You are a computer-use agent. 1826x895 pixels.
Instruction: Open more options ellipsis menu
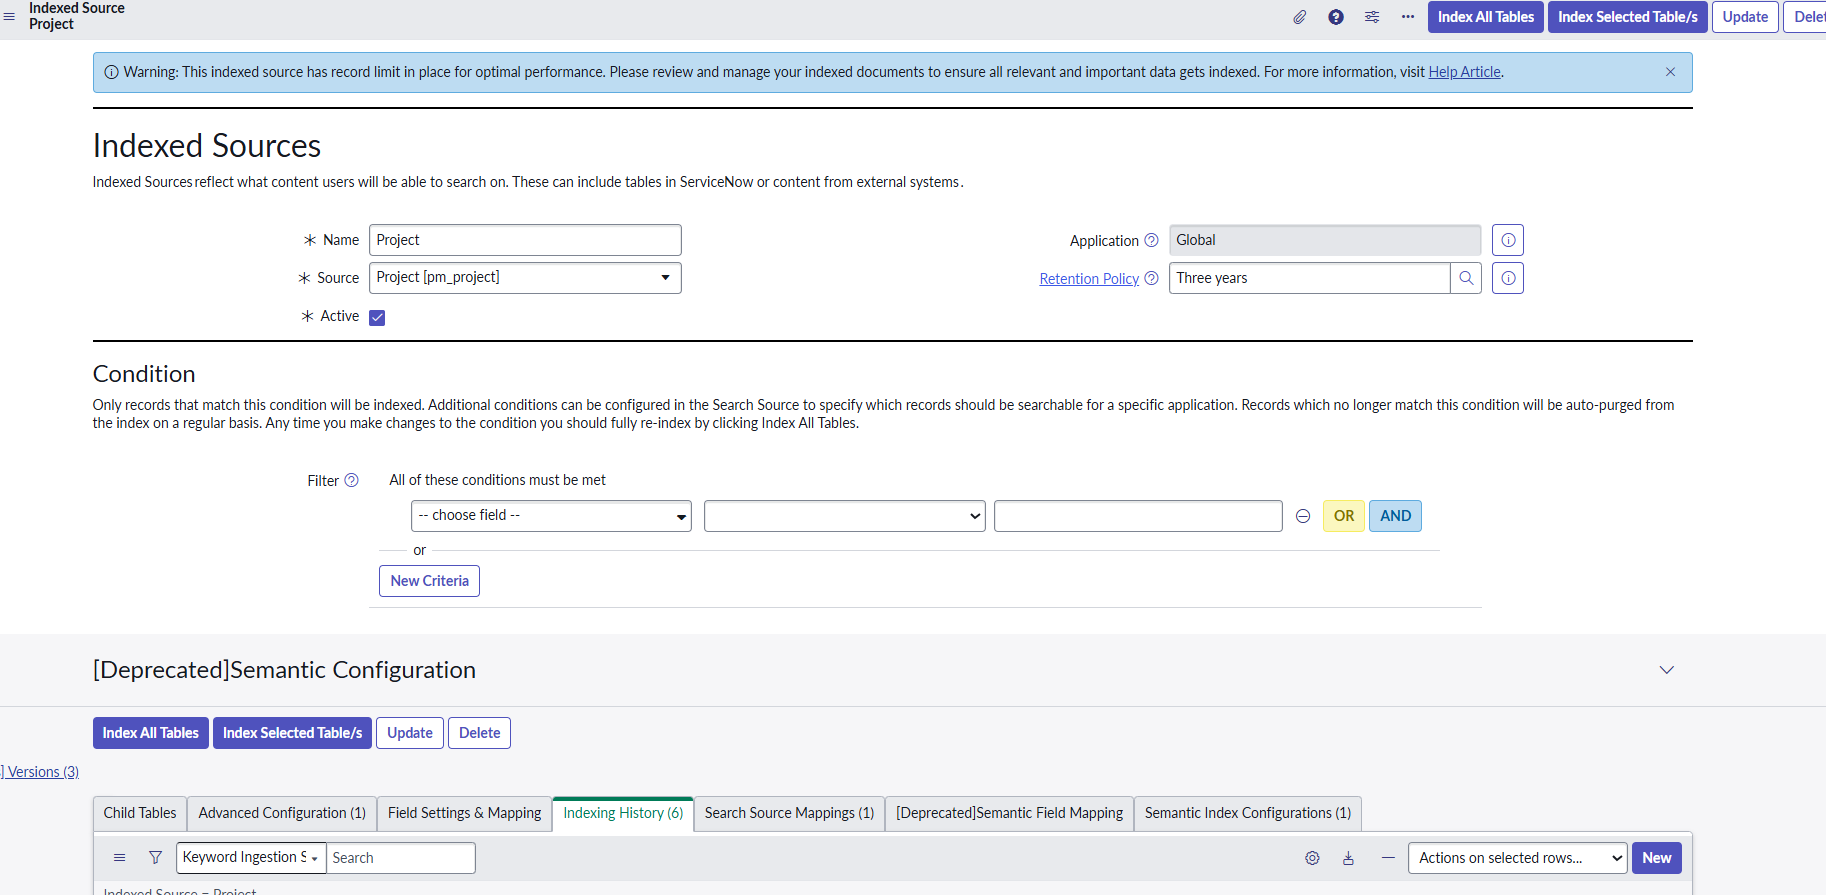pos(1407,17)
